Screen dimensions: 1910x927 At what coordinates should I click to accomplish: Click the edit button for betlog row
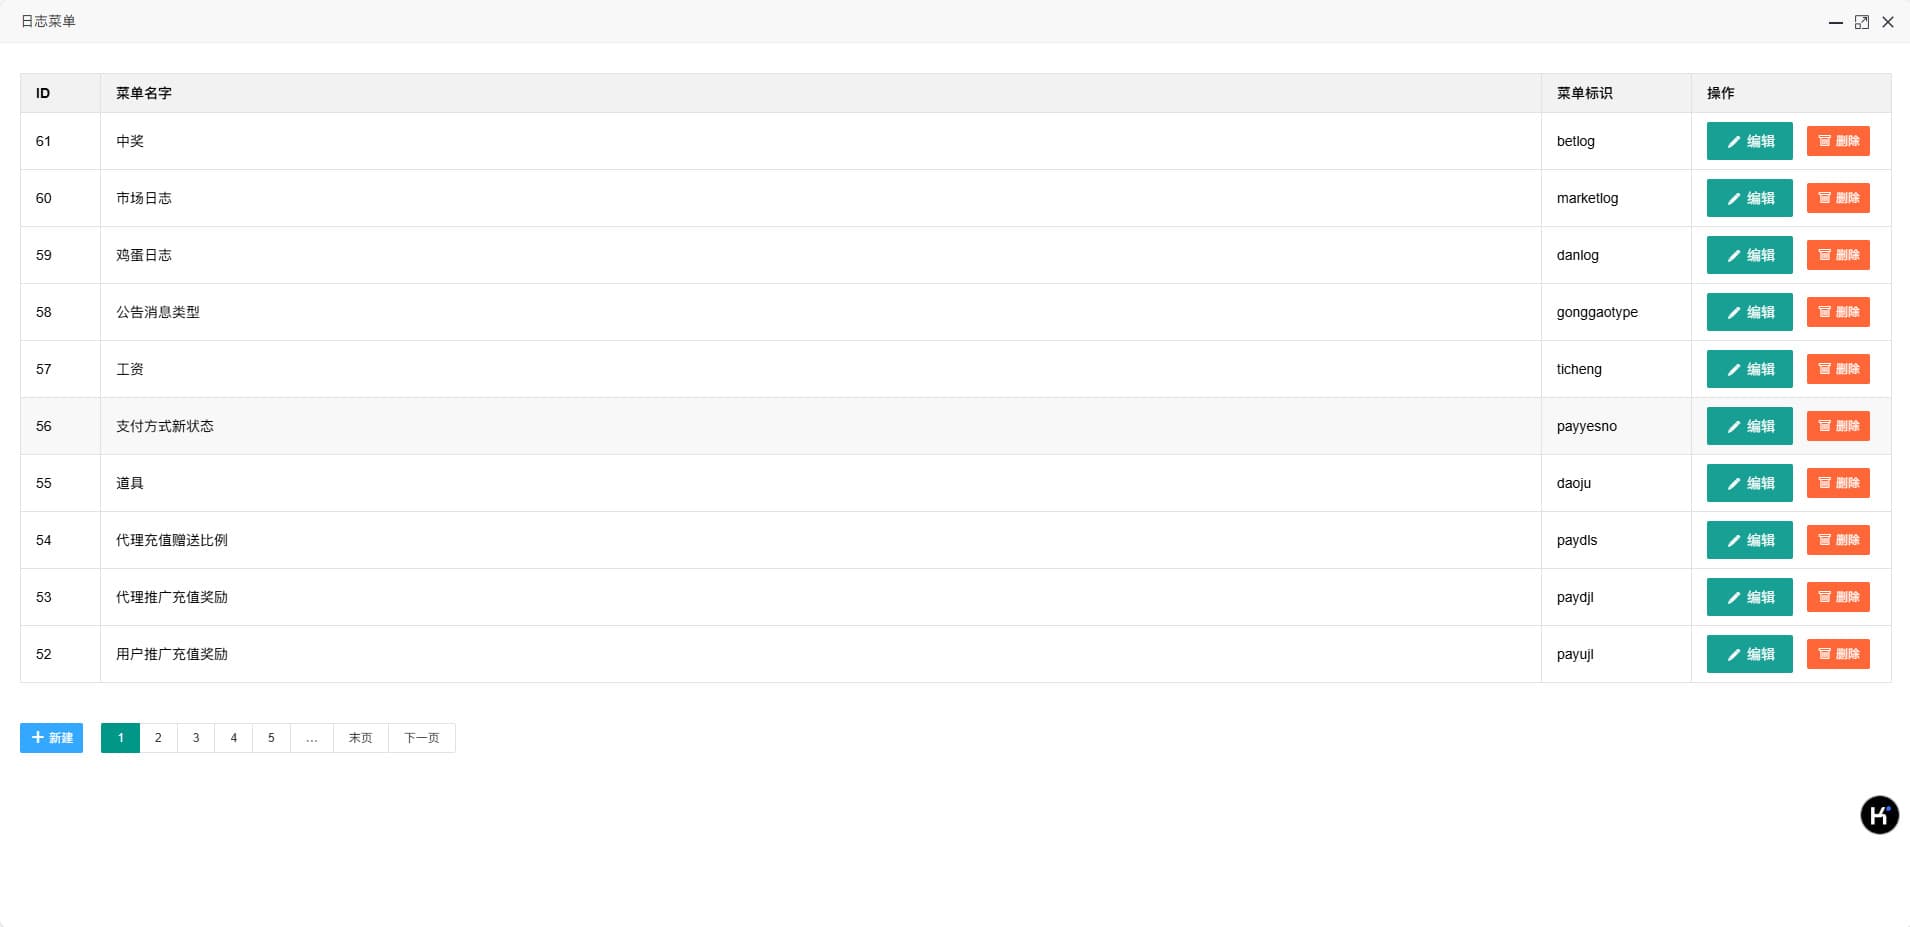pyautogui.click(x=1749, y=141)
